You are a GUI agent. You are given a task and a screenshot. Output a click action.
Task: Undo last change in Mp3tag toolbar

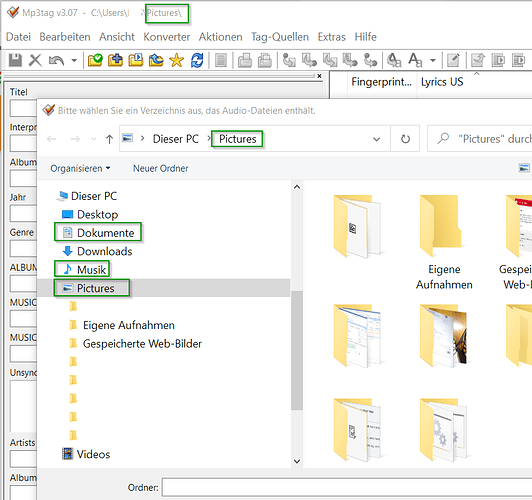pyautogui.click(x=56, y=60)
